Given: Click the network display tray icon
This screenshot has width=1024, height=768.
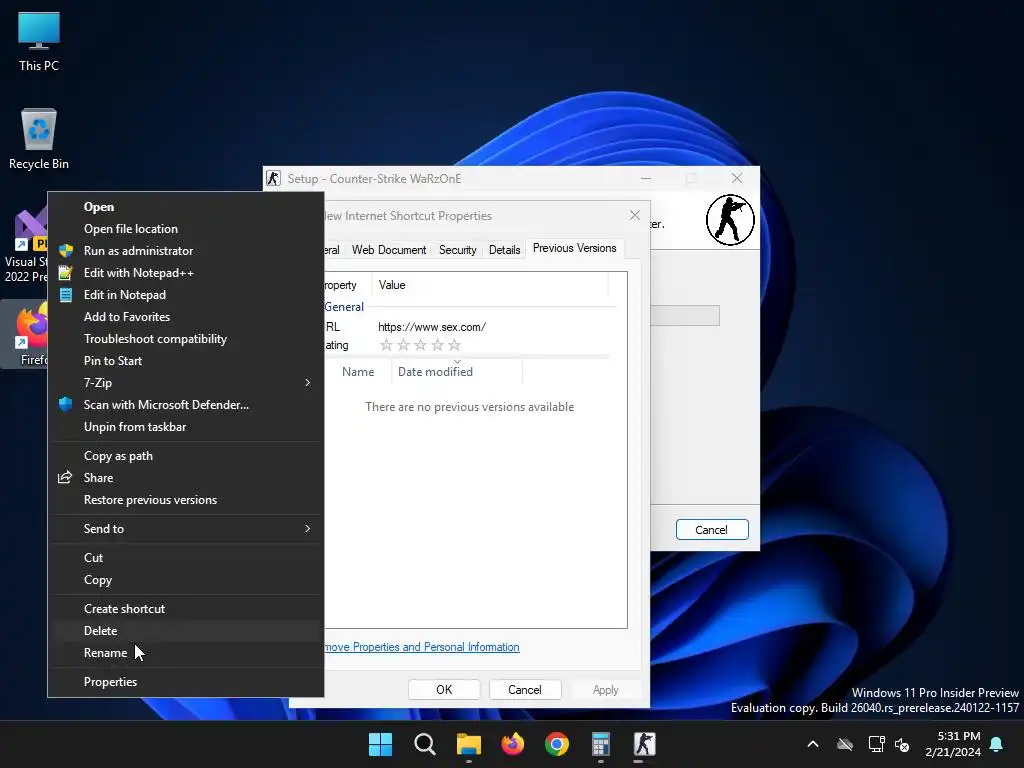Looking at the screenshot, I should (x=876, y=744).
